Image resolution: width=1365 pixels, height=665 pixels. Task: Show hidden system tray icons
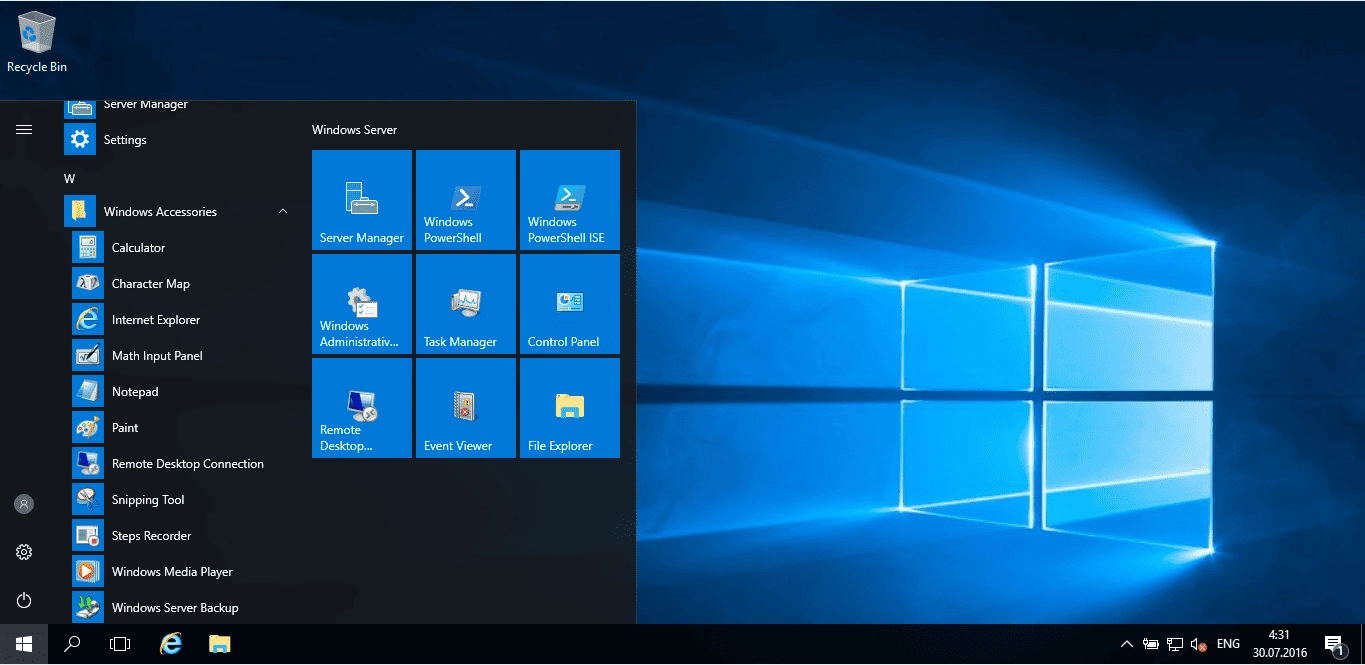click(x=1127, y=644)
